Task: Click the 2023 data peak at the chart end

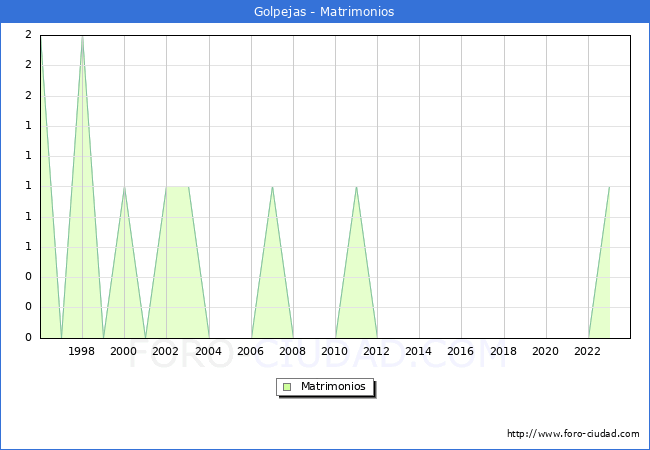Action: tap(609, 187)
